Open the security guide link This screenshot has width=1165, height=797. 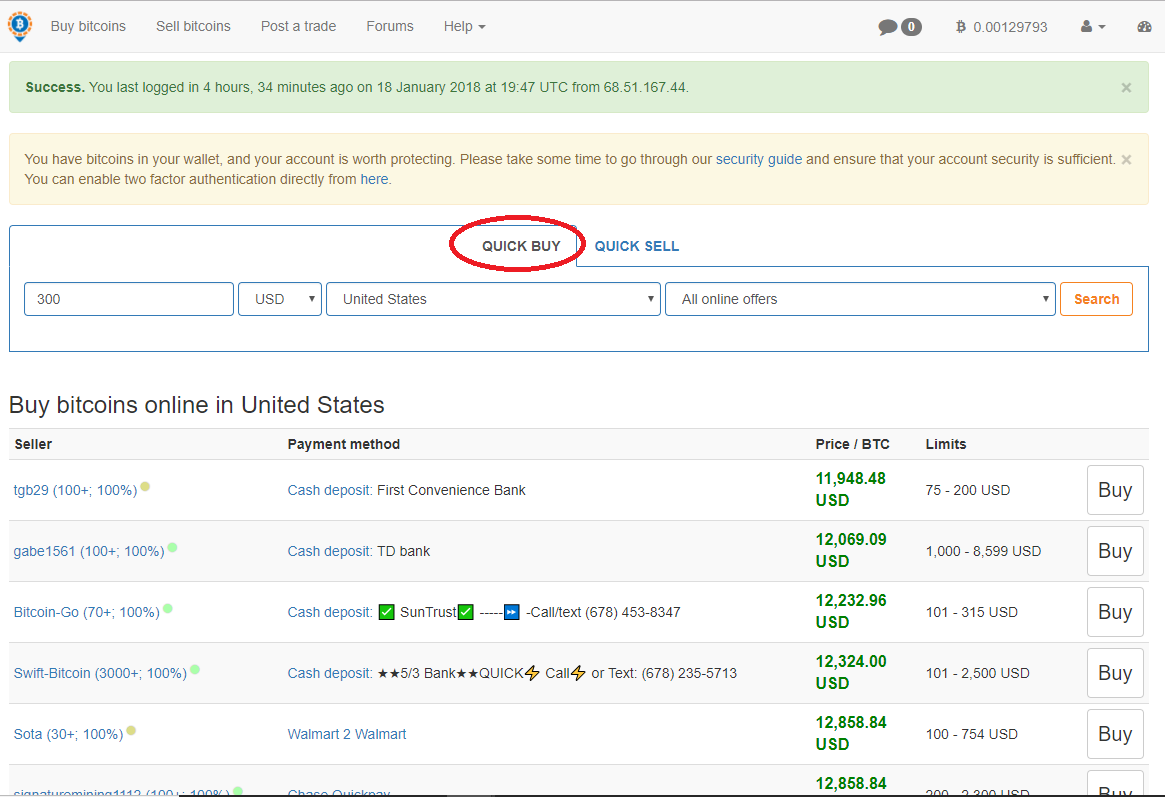point(758,159)
